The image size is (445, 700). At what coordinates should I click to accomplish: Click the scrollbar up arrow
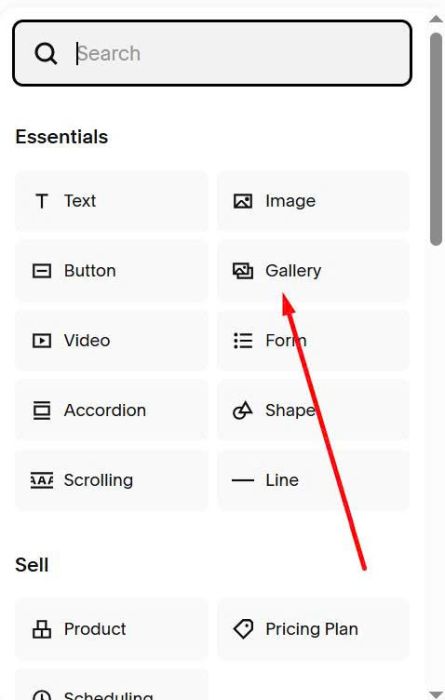tap(436, 18)
